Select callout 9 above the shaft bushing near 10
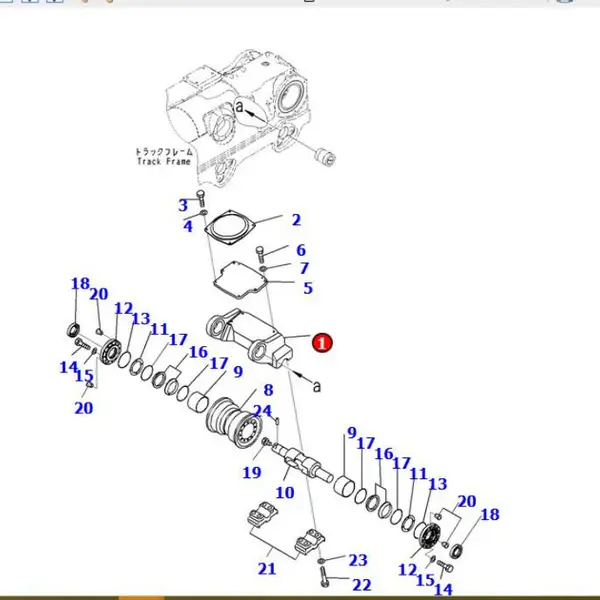The height and width of the screenshot is (600, 600). 352,433
